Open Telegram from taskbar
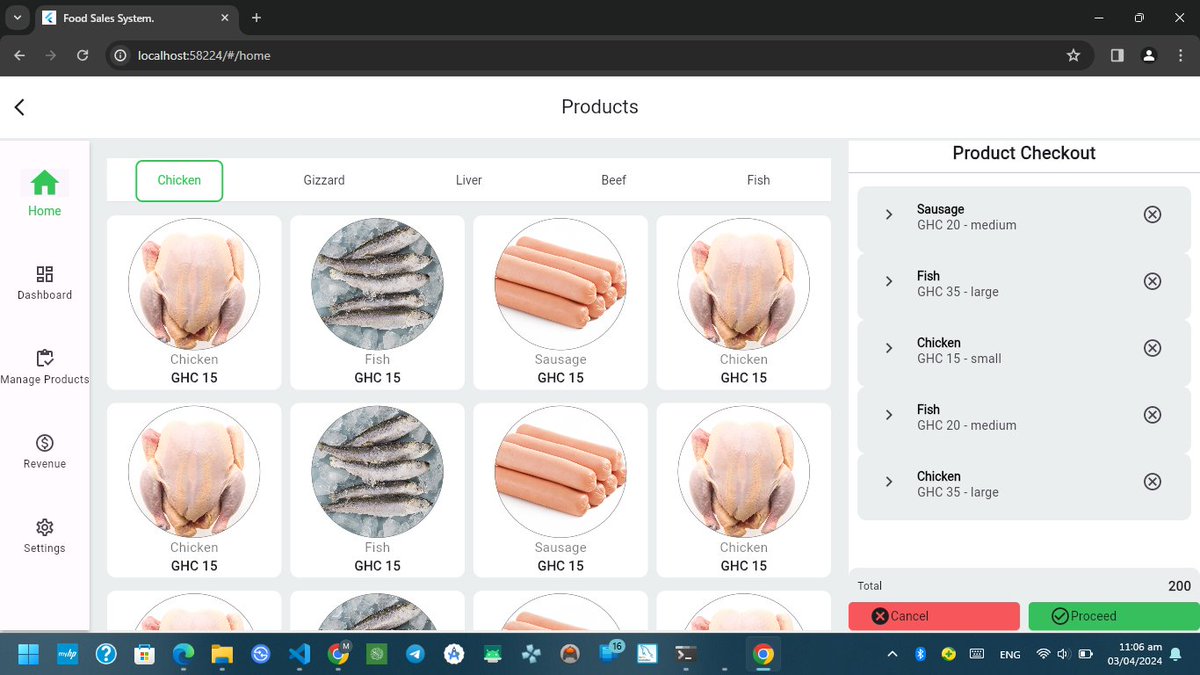1200x675 pixels. click(415, 655)
